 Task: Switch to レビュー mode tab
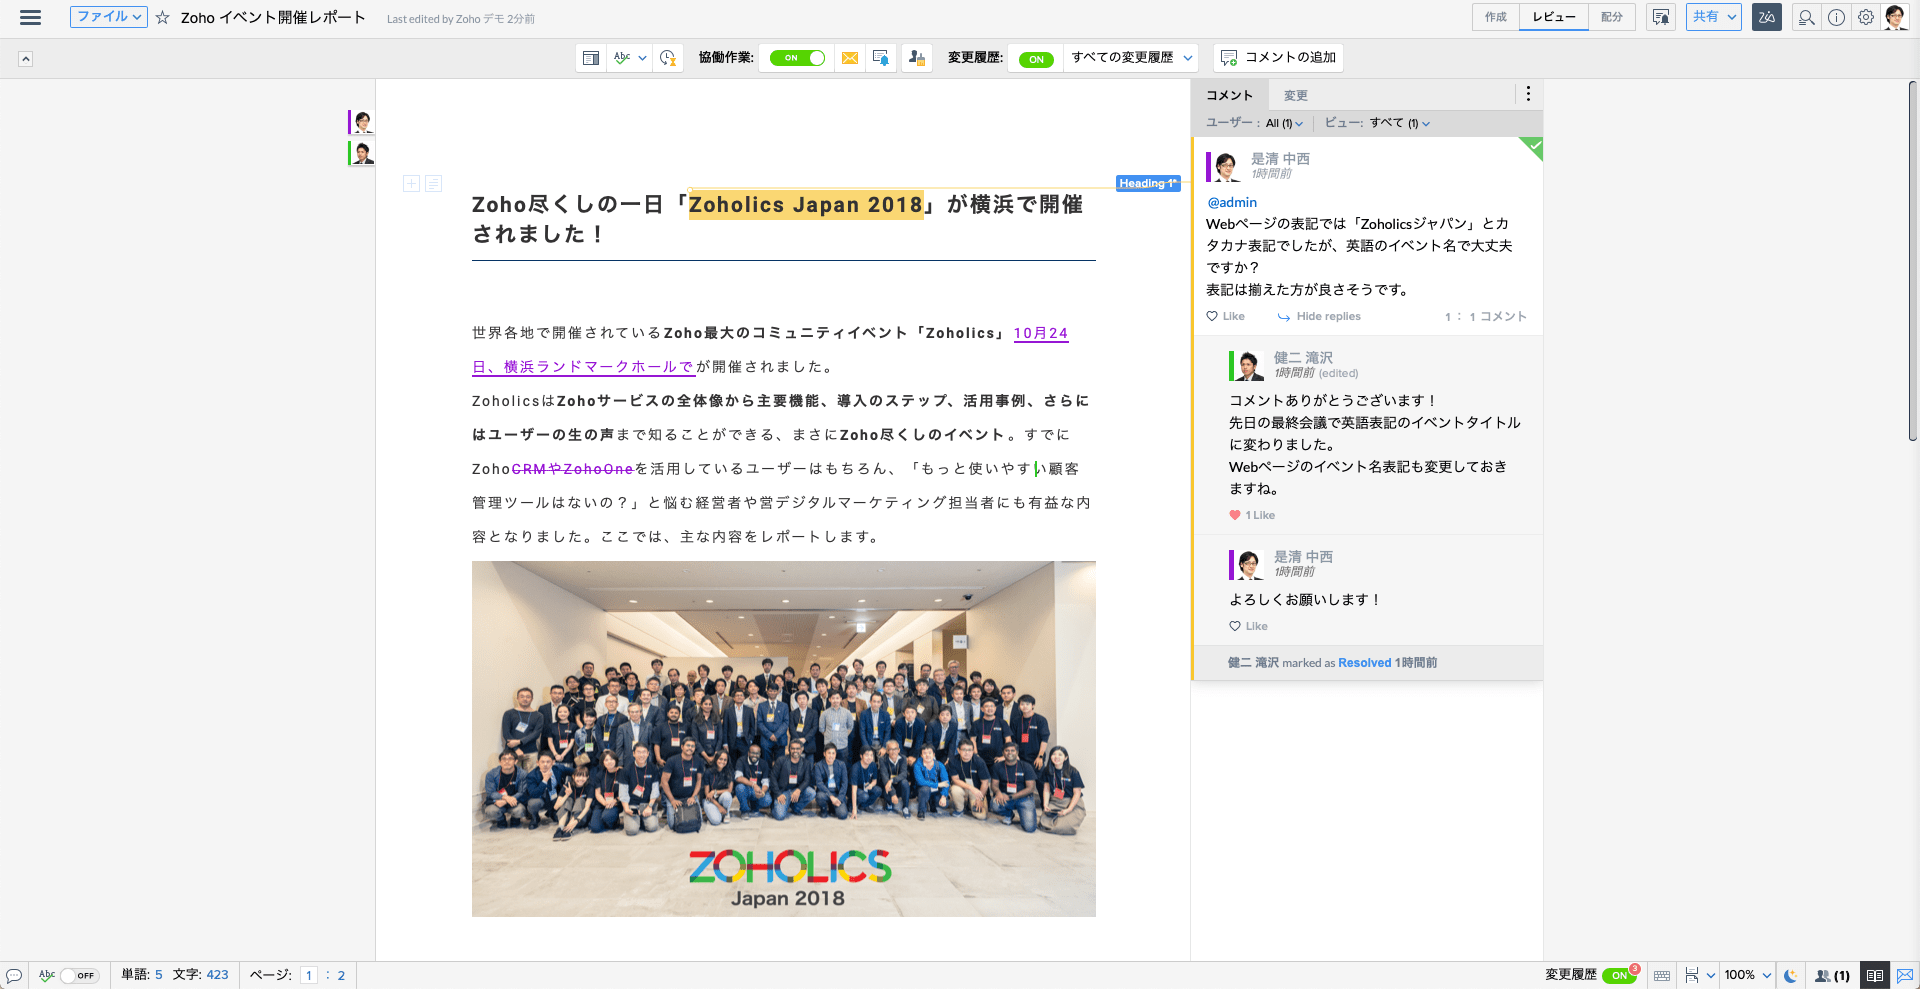[x=1554, y=17]
